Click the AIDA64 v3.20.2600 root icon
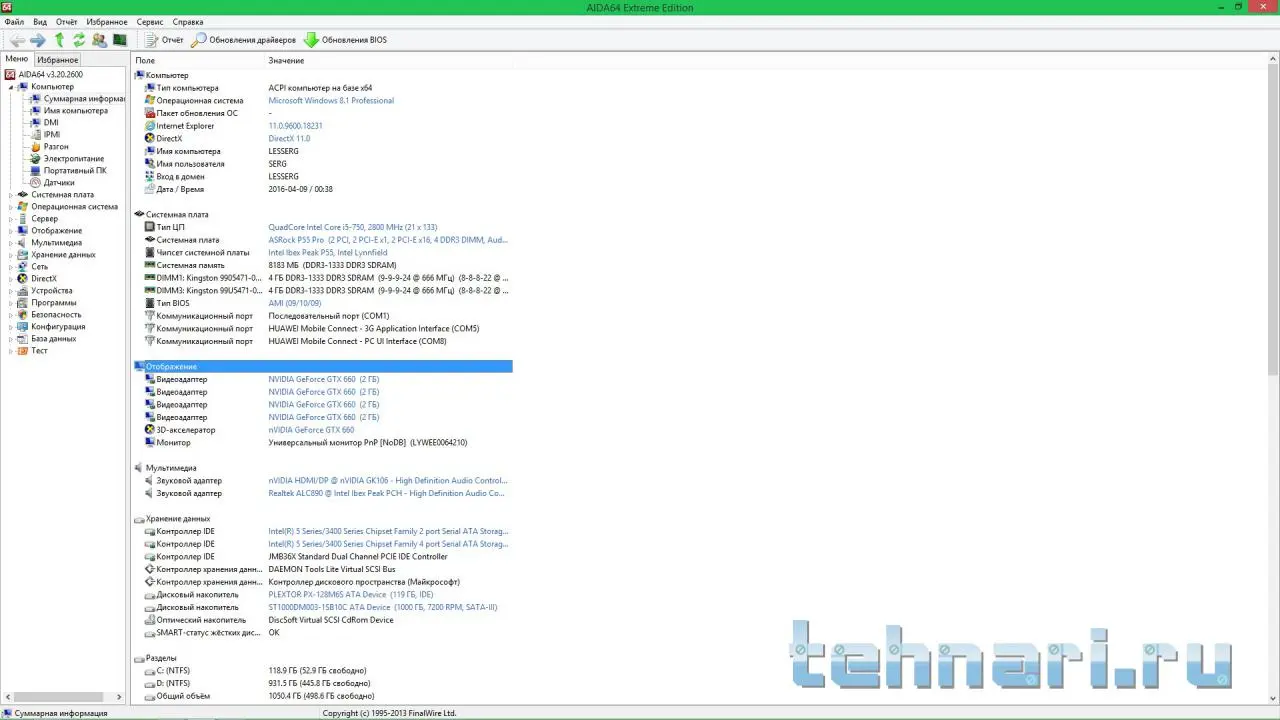1280x720 pixels. coord(11,75)
